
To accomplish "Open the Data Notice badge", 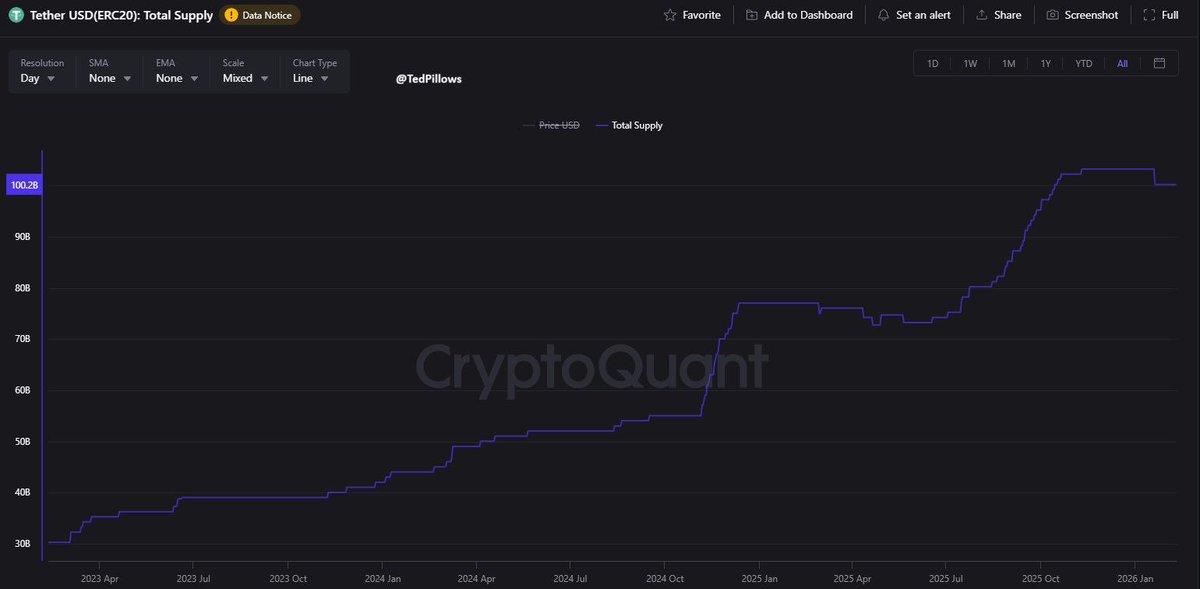I will tap(259, 15).
